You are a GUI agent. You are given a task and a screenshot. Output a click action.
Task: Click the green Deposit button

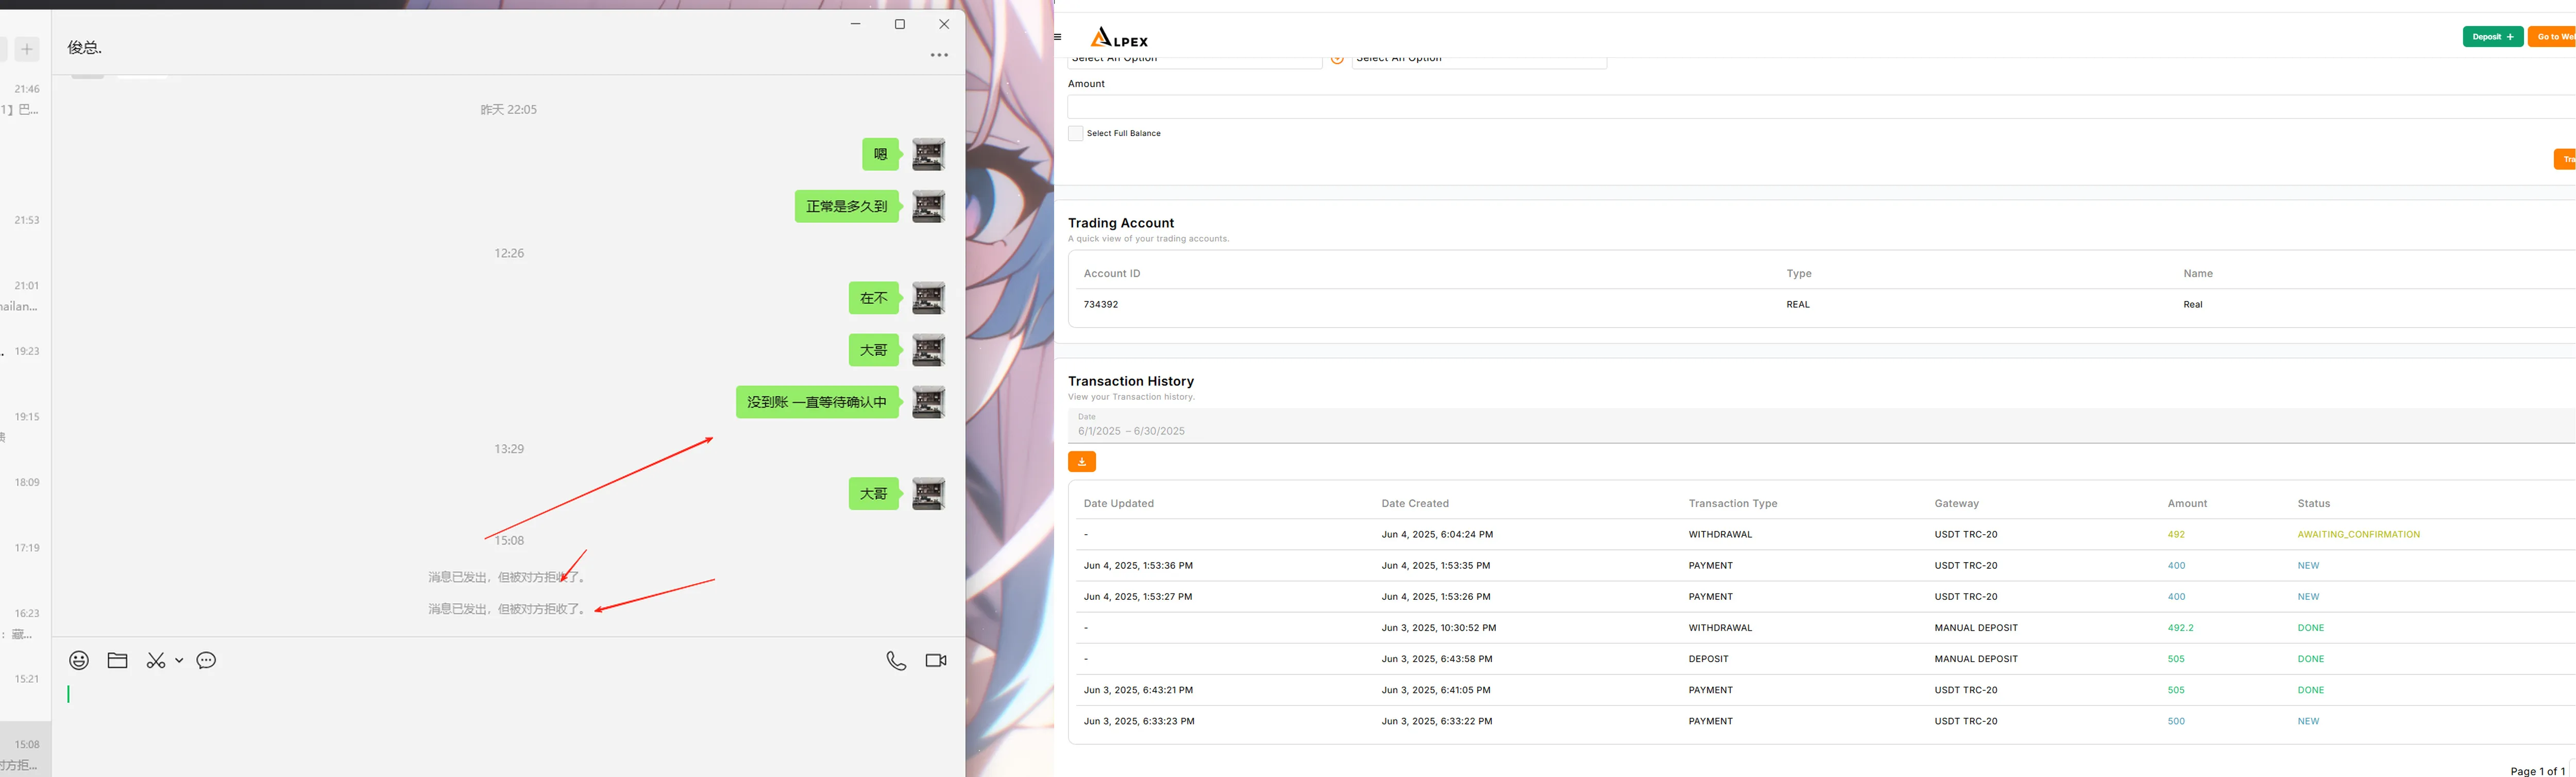point(2493,37)
